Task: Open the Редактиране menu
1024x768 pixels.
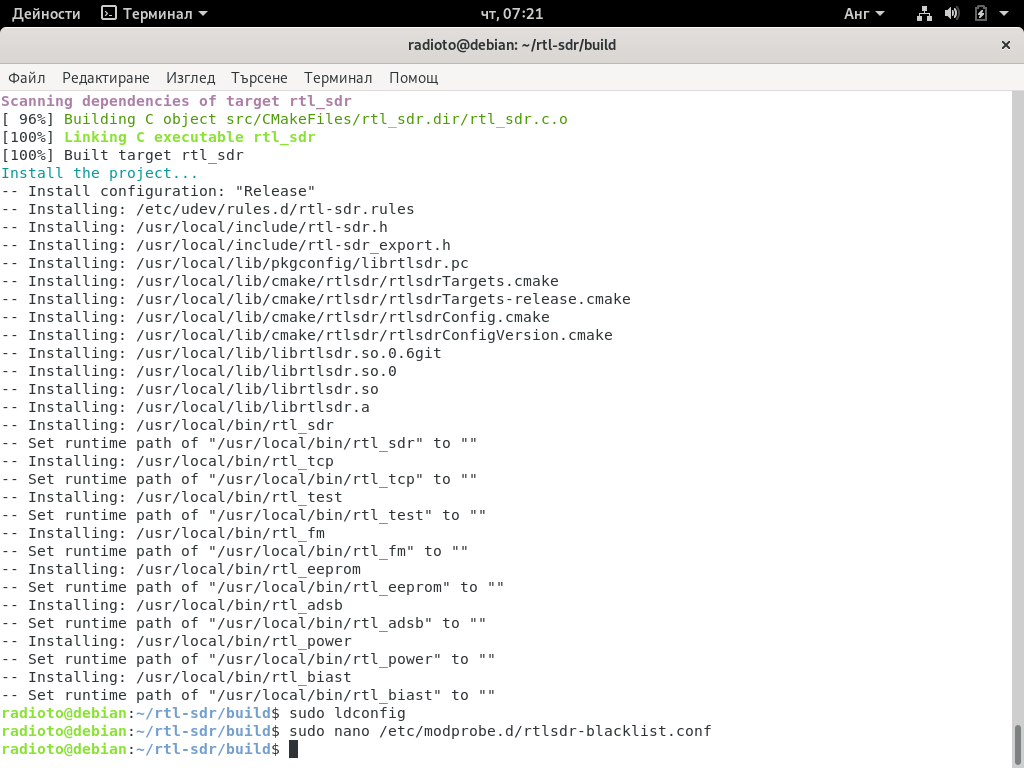Action: tap(106, 78)
